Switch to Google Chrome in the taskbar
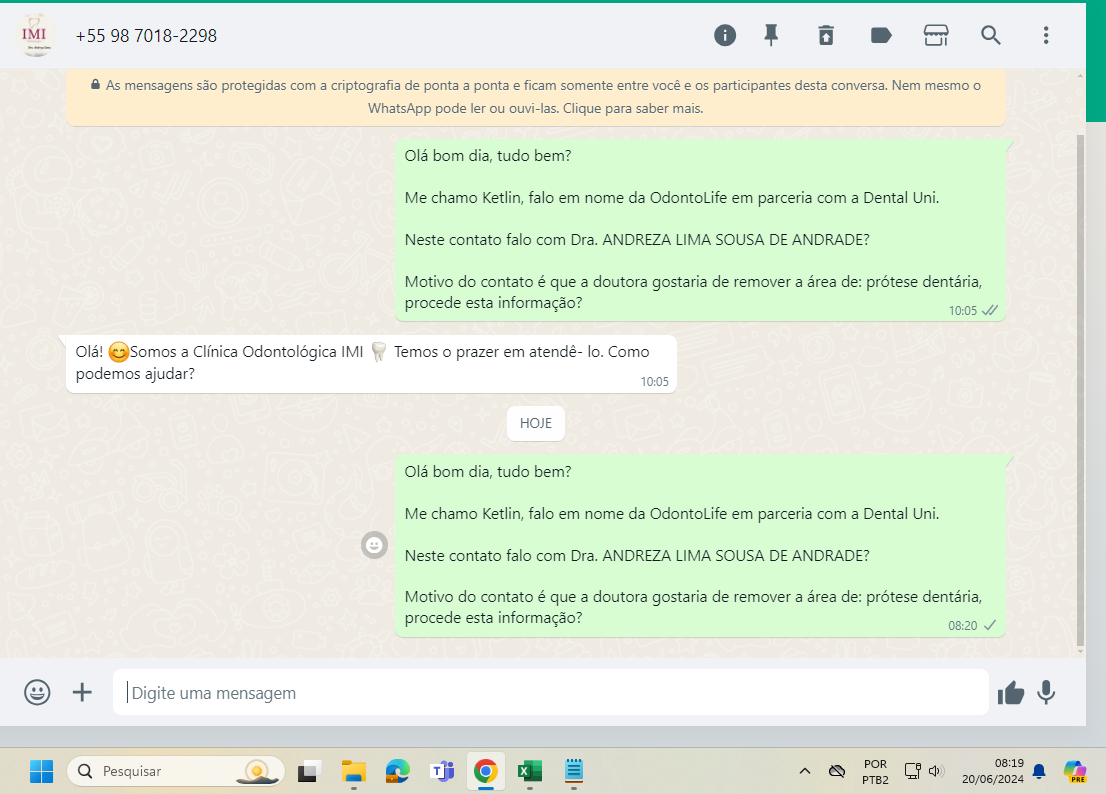Image resolution: width=1106 pixels, height=794 pixels. click(x=485, y=771)
